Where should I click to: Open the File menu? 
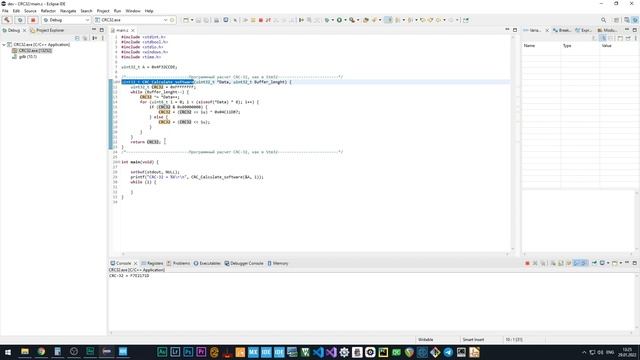5,11
